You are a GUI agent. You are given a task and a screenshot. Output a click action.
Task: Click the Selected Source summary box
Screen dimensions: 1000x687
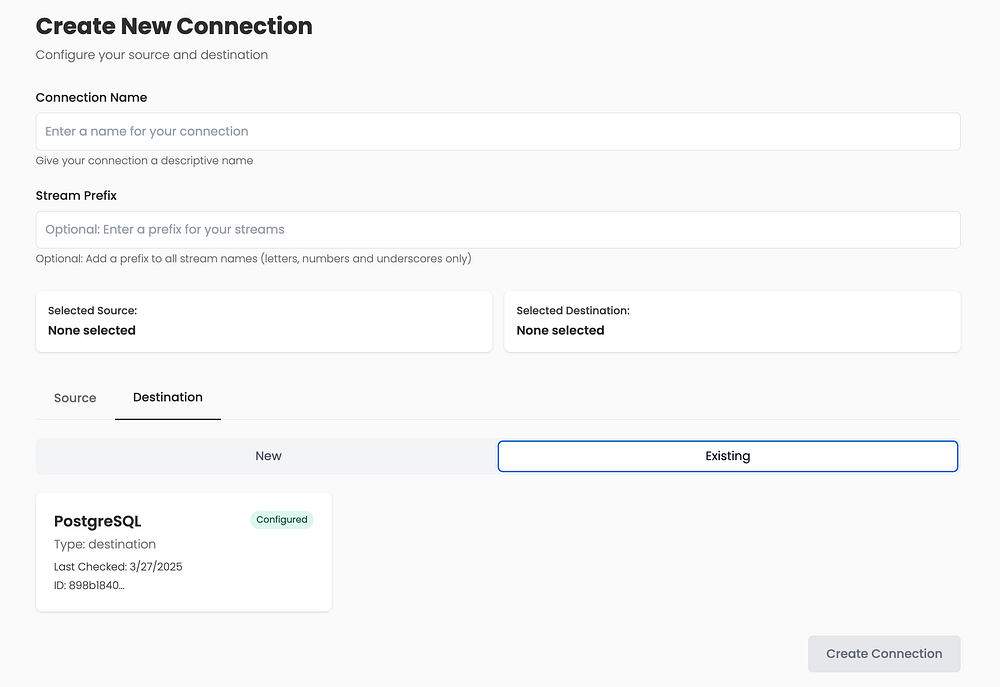[x=263, y=321]
